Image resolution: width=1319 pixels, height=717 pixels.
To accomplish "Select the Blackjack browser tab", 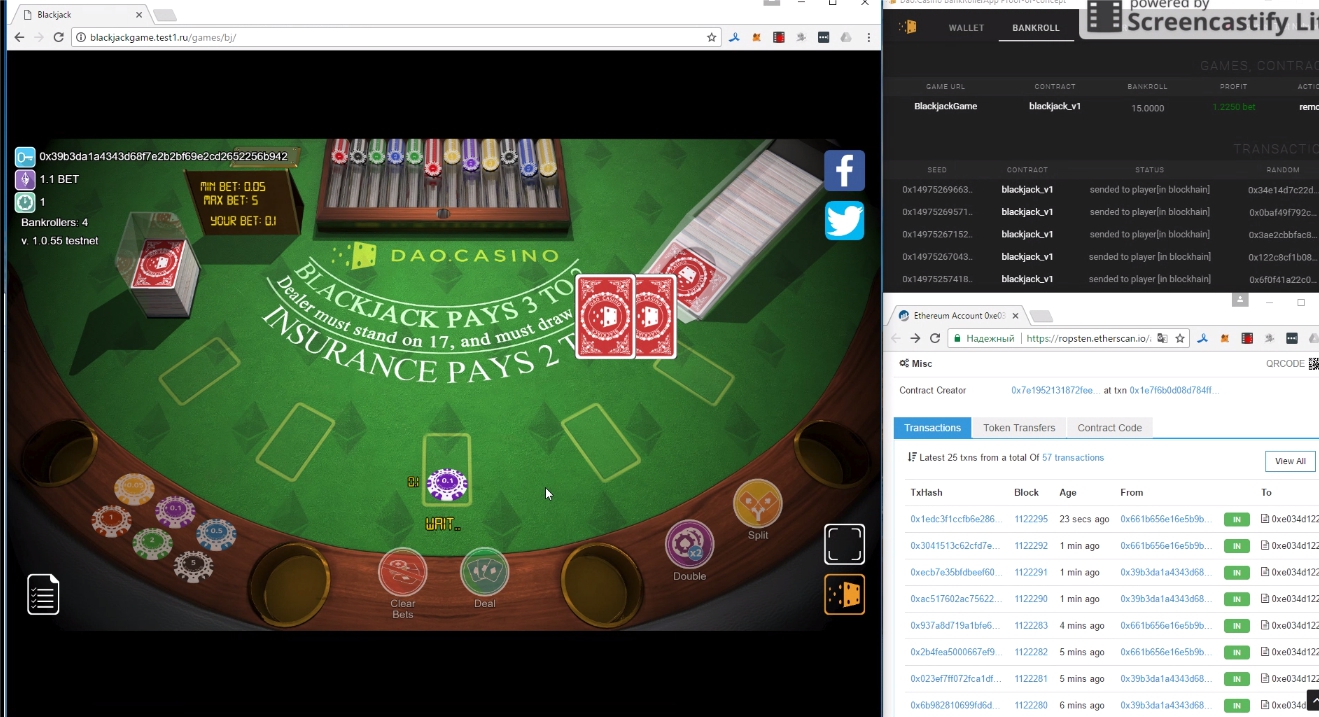I will click(x=81, y=15).
